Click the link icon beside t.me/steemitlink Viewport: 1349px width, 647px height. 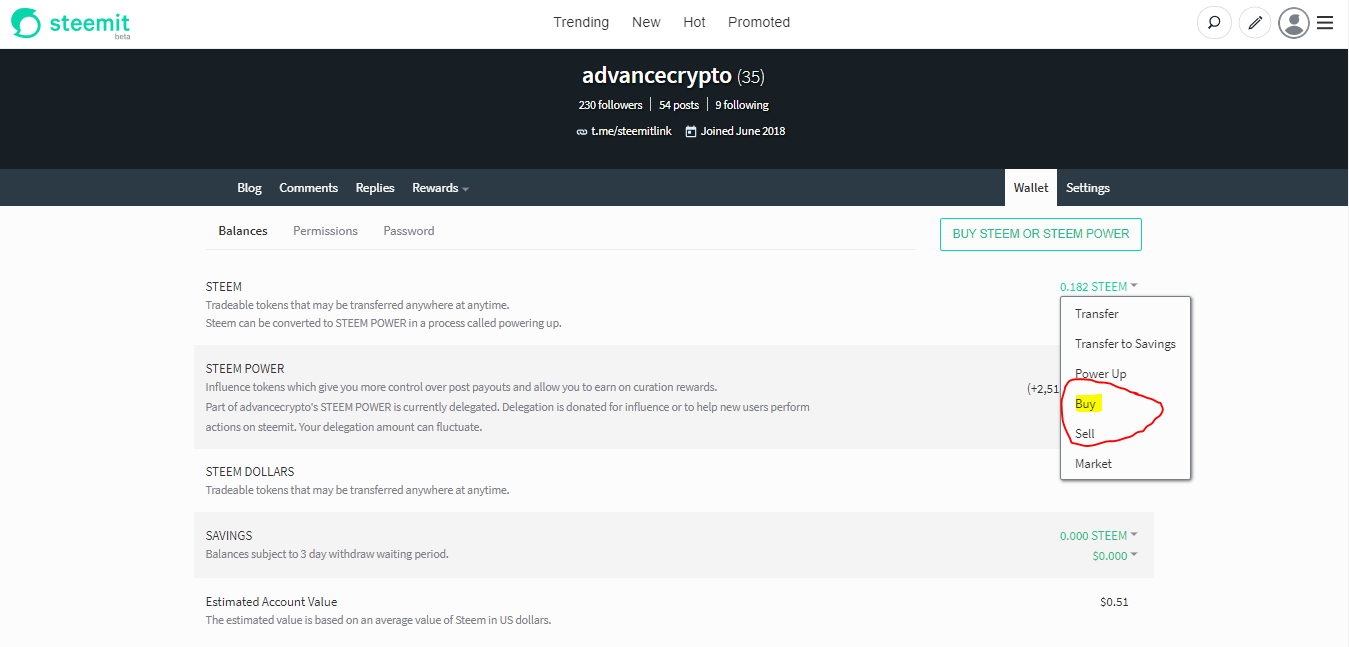pyautogui.click(x=582, y=131)
